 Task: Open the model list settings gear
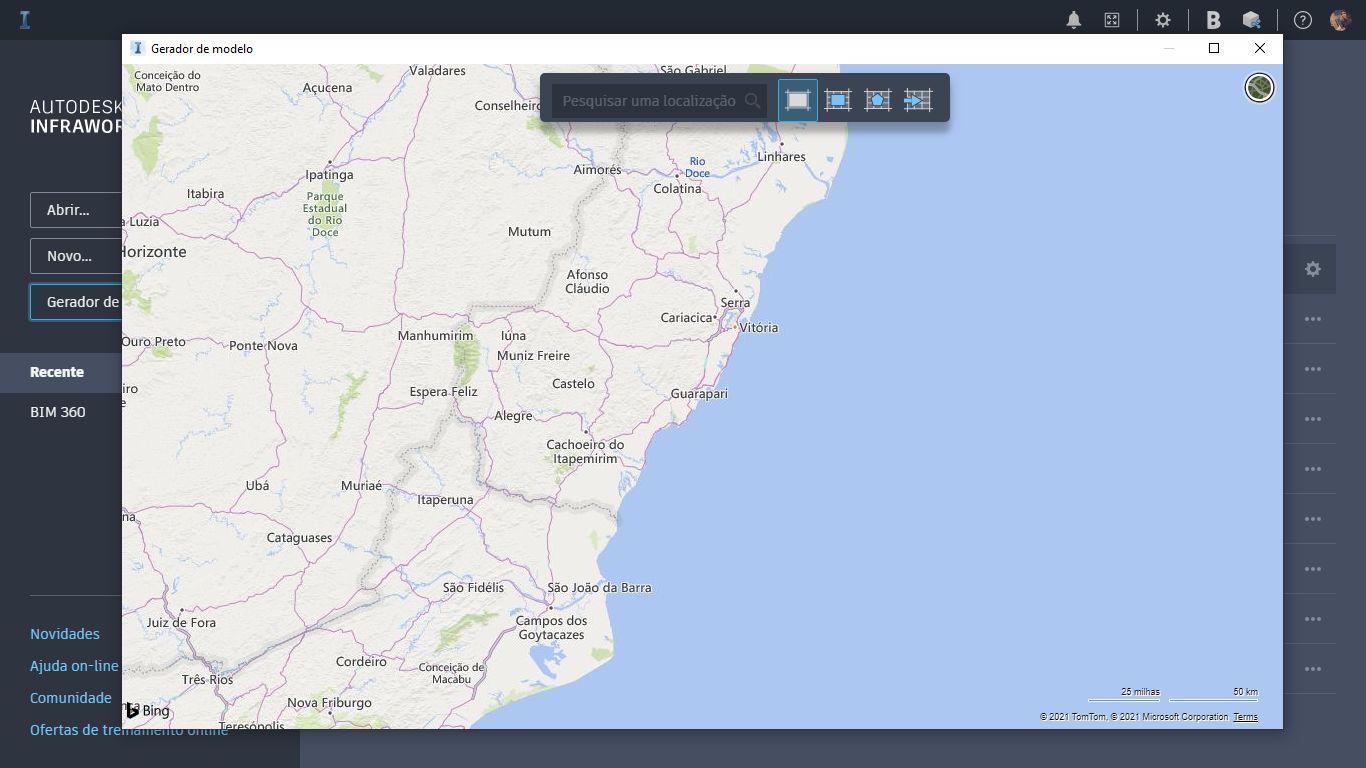pos(1313,269)
